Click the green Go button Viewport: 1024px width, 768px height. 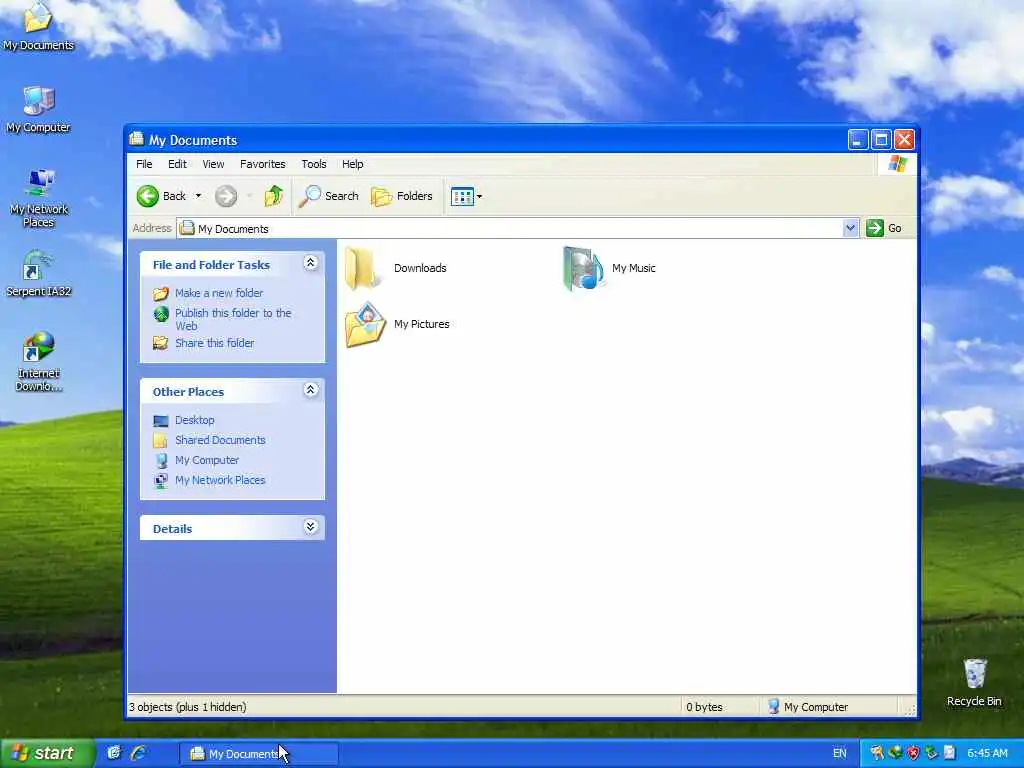884,228
